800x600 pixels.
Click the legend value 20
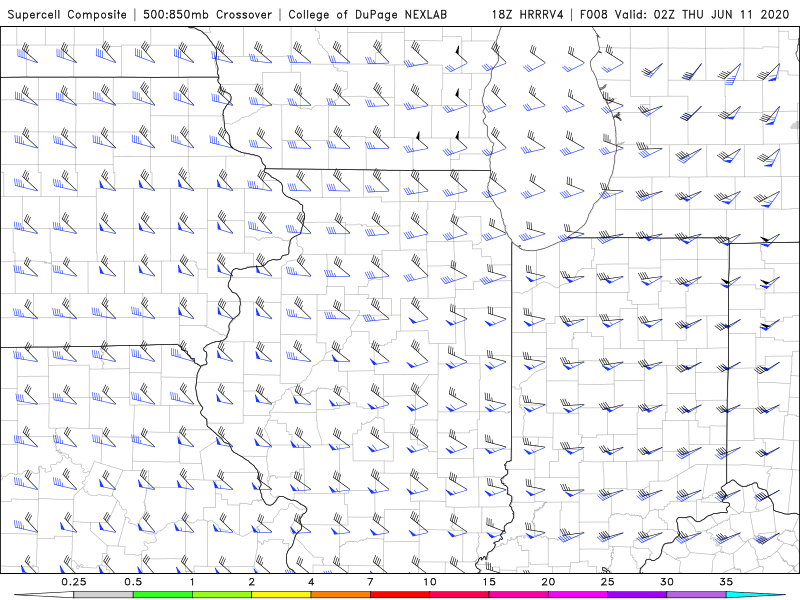pyautogui.click(x=548, y=582)
